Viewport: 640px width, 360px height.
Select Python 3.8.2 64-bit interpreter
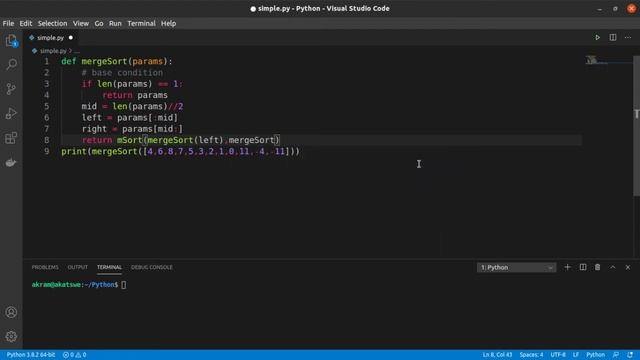(x=31, y=355)
